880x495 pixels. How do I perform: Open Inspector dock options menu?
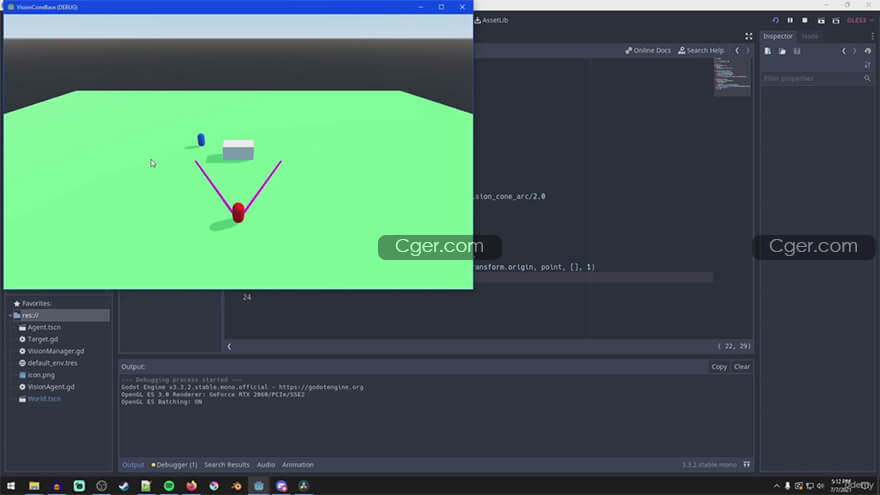872,36
